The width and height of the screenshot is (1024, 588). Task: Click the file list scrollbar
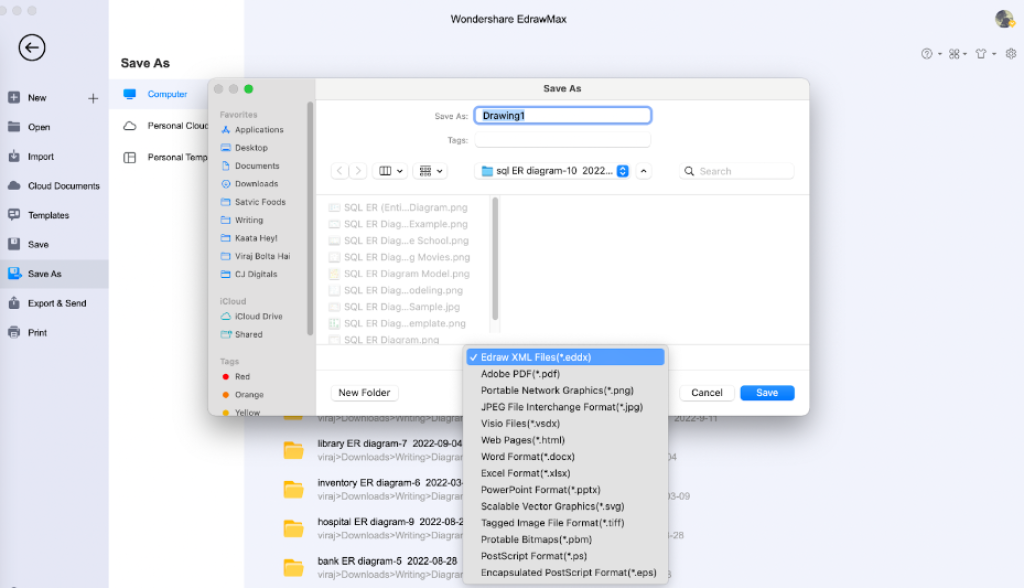click(495, 258)
